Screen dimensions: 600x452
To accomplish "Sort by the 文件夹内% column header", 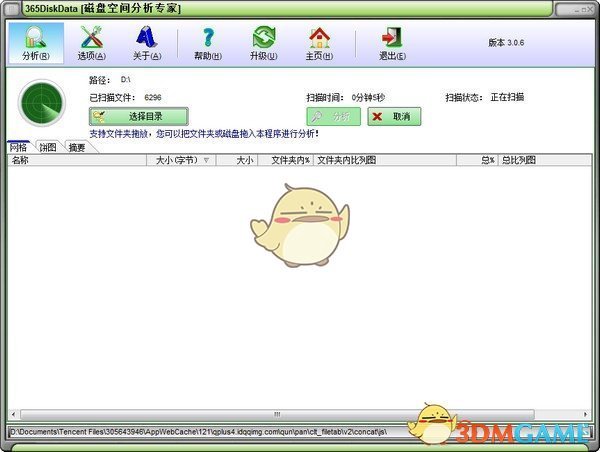I will (288, 160).
